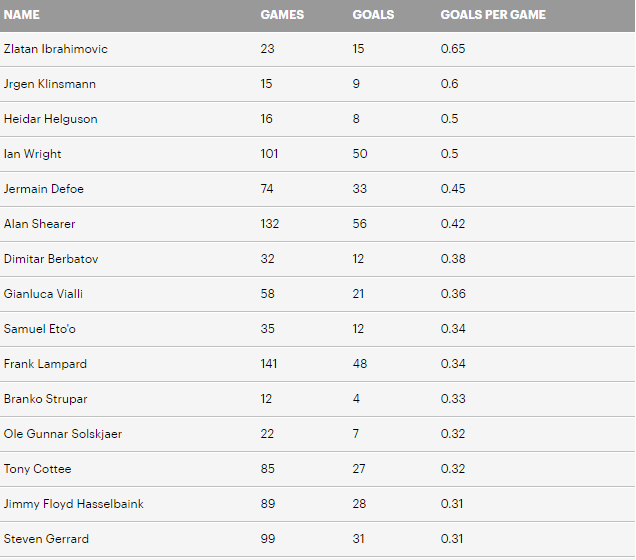Click Dimitar Berbatov's name
636x560 pixels.
pyautogui.click(x=51, y=259)
